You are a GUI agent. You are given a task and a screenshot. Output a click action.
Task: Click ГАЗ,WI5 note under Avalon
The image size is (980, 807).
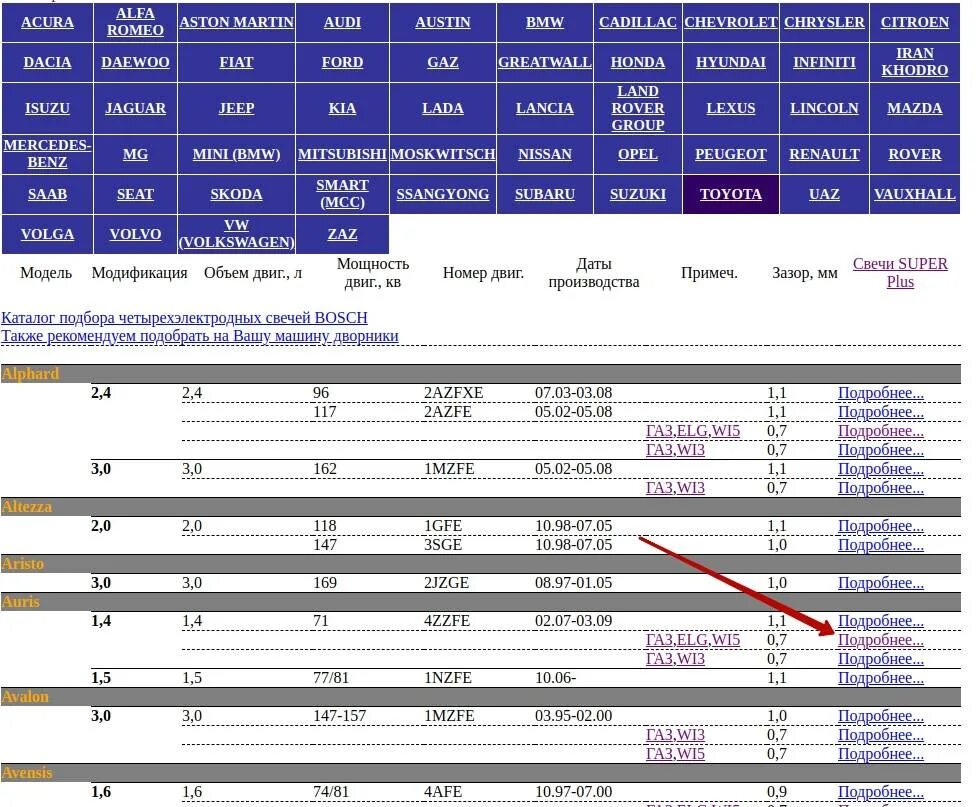tap(675, 753)
